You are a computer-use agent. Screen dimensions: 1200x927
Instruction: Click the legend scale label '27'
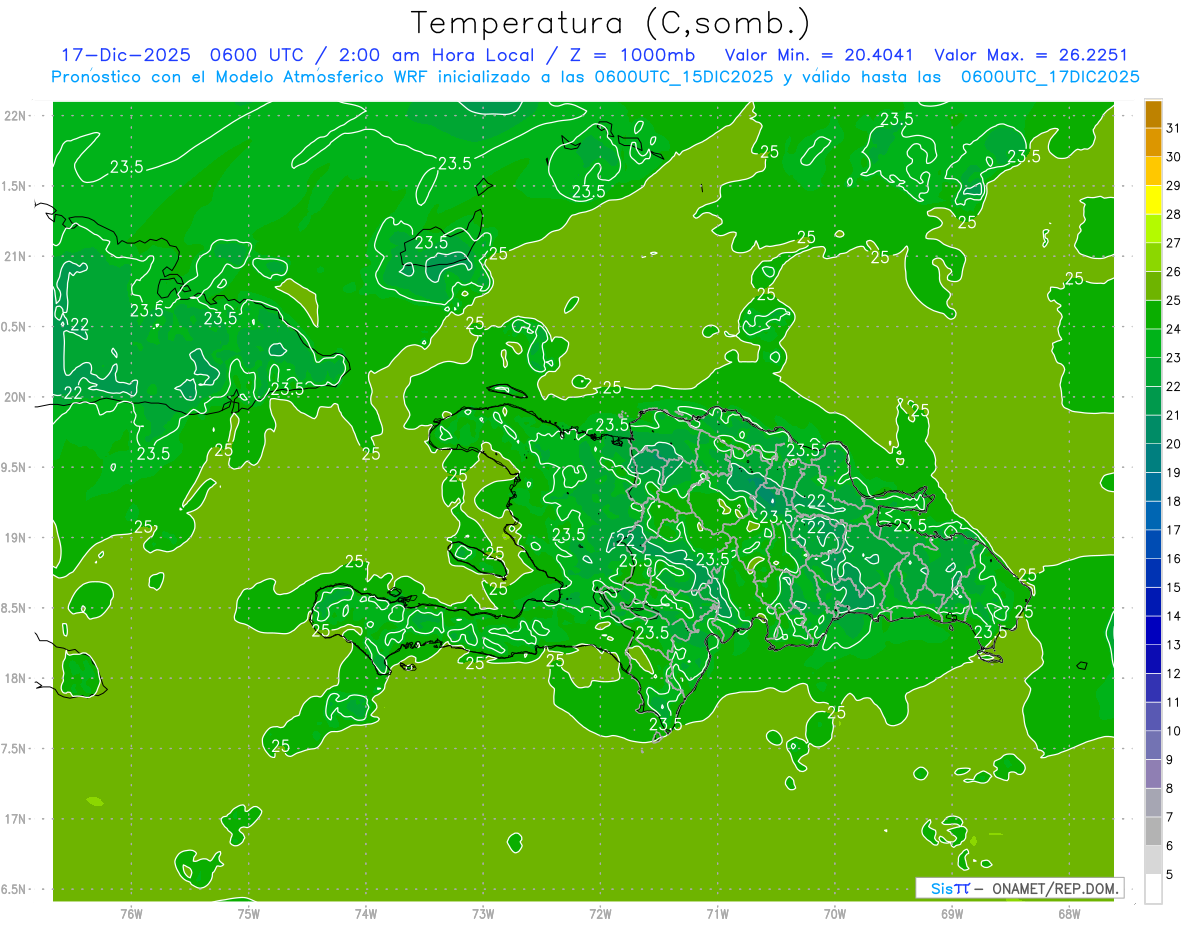point(1173,243)
